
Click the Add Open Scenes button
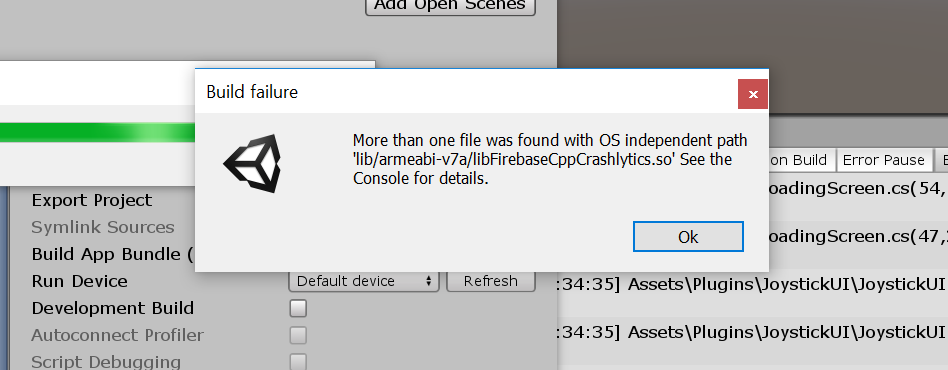coord(450,5)
